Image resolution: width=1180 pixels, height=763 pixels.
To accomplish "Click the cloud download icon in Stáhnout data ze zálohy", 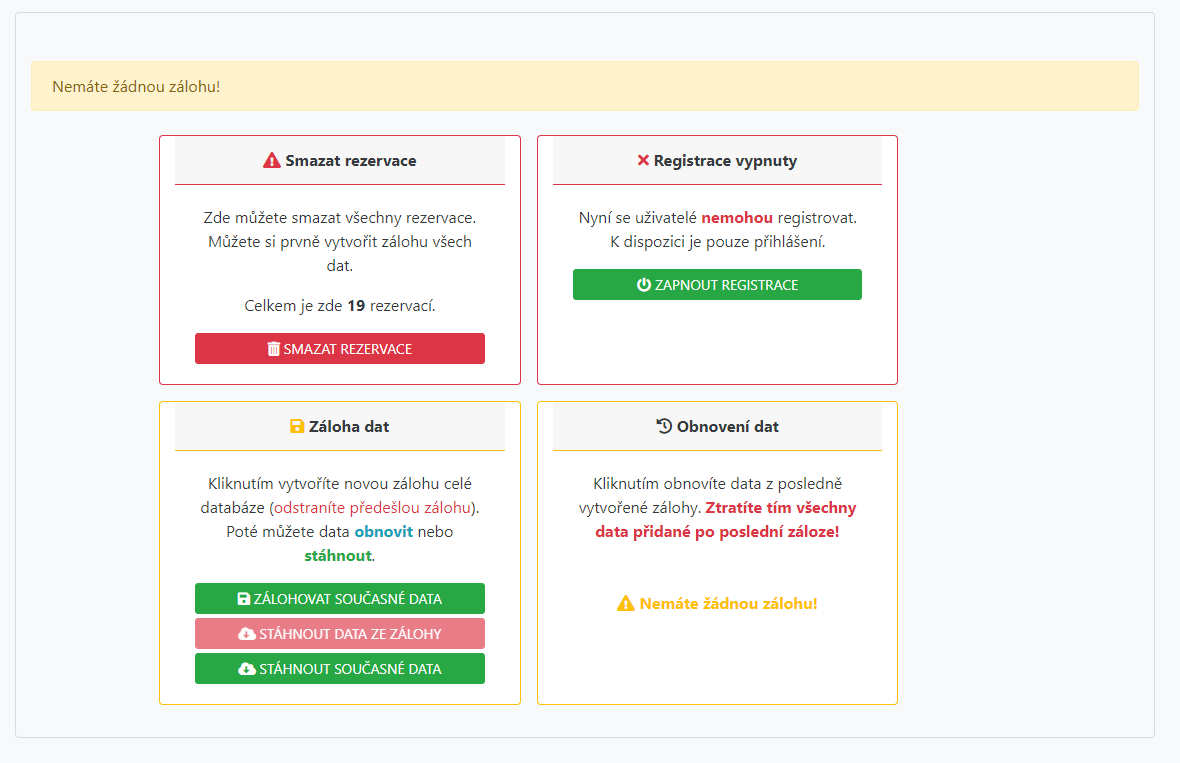I will [x=247, y=634].
